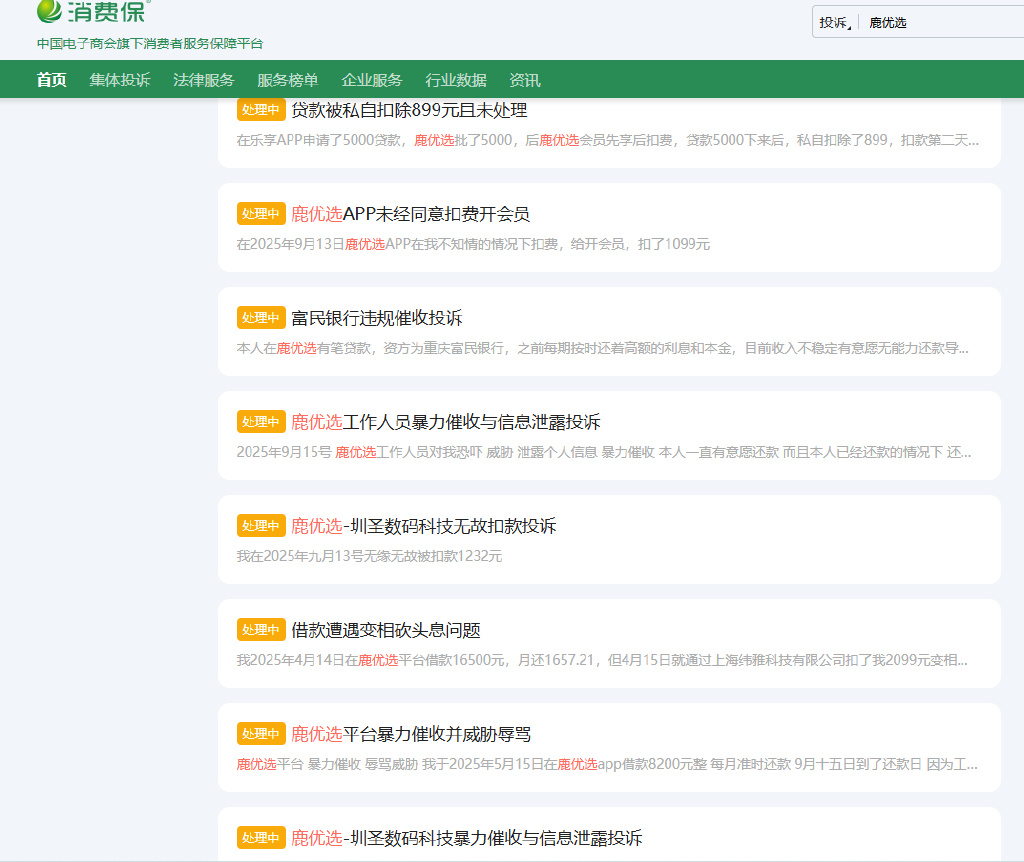Open the 集体投诉 menu item
This screenshot has width=1024, height=862.
(120, 80)
